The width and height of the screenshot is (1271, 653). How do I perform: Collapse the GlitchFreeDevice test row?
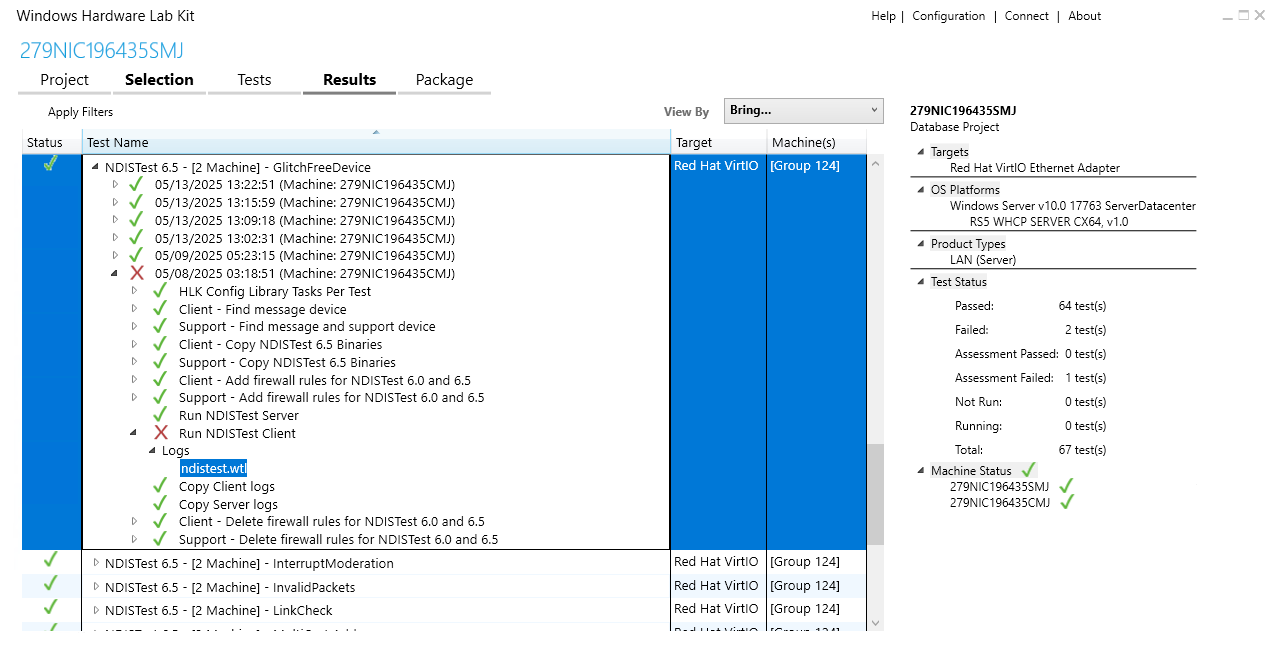[x=95, y=168]
